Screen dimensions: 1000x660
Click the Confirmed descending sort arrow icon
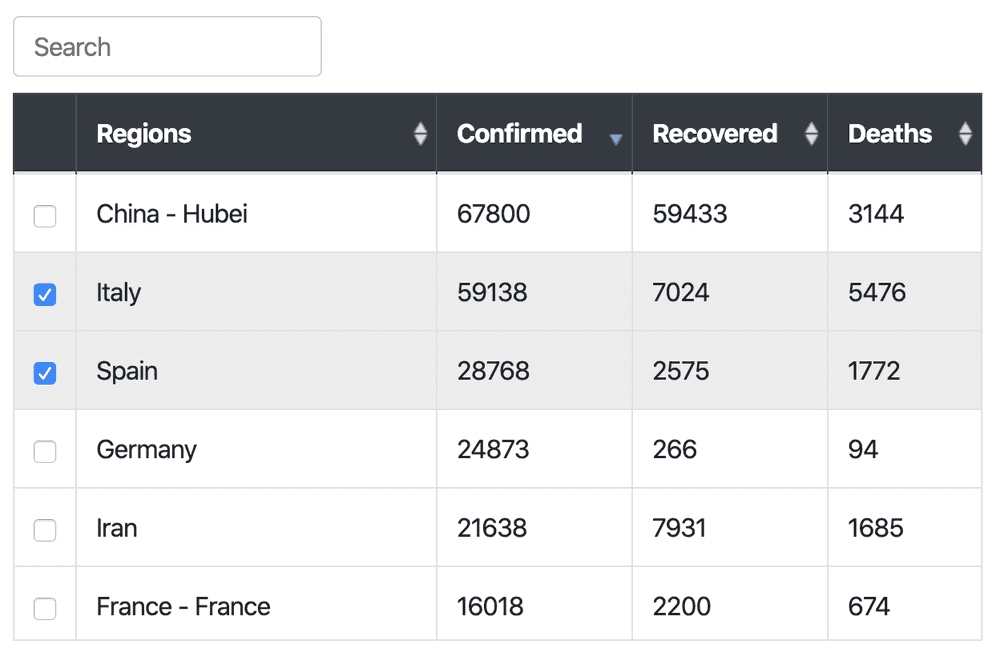click(615, 139)
